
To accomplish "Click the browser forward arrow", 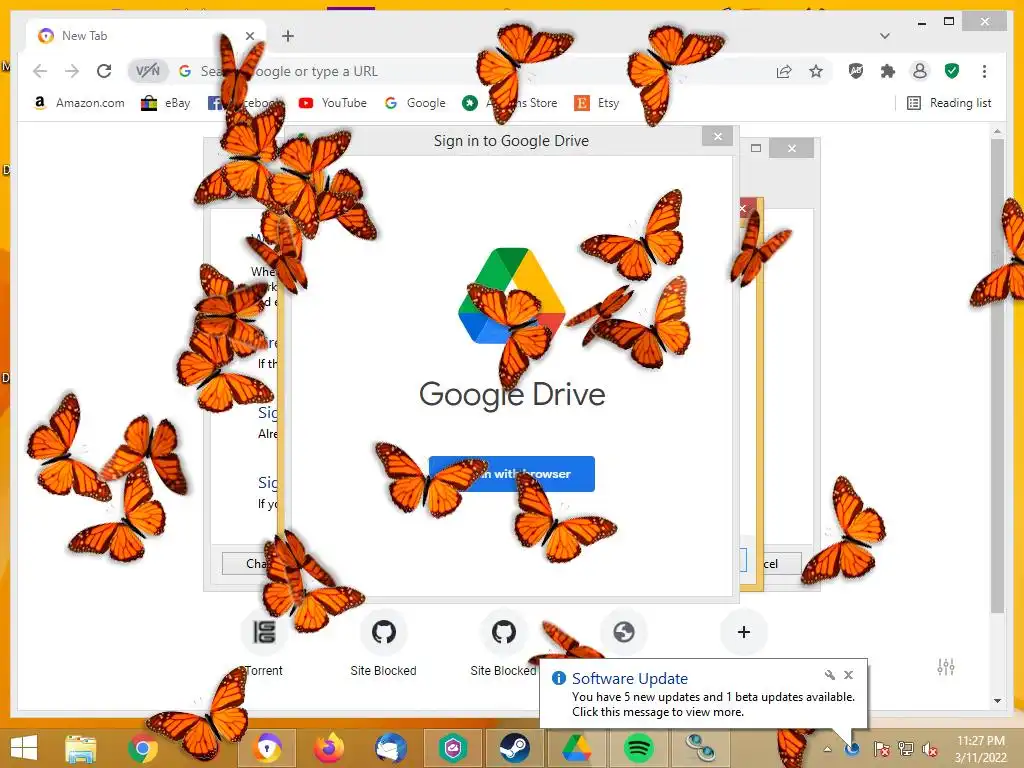I will [x=72, y=71].
